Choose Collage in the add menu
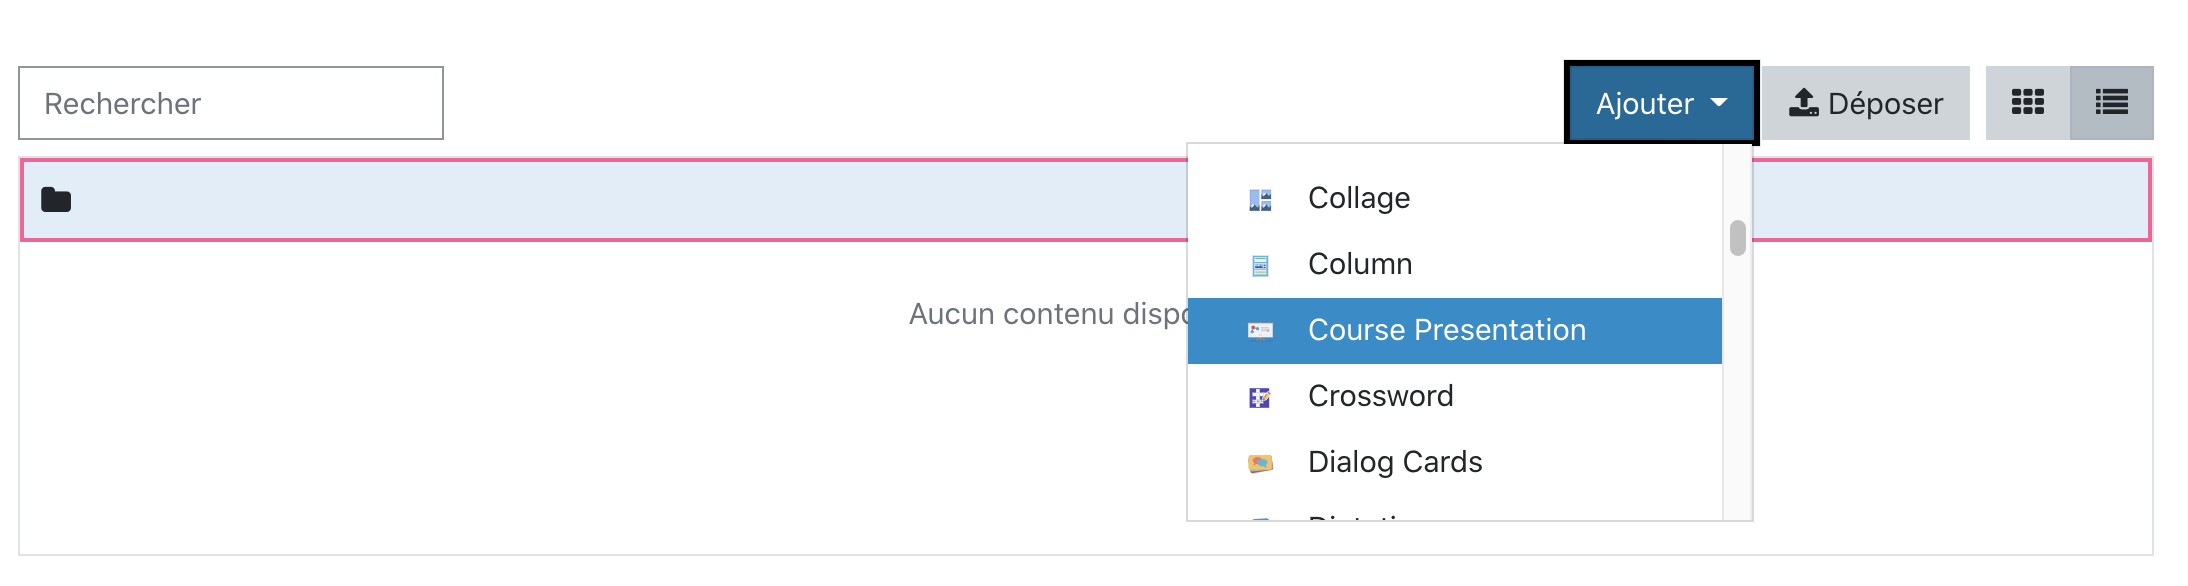2188x586 pixels. tap(1358, 198)
